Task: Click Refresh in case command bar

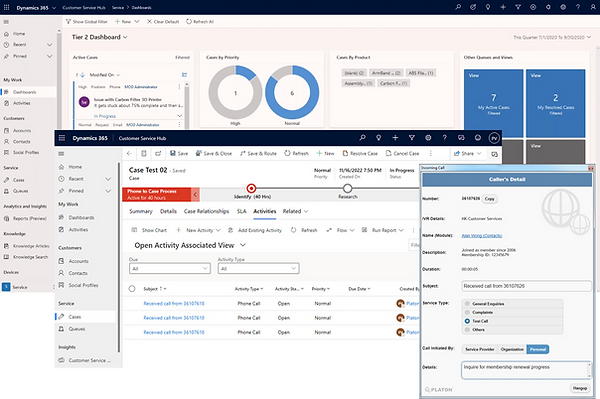Action: pos(296,153)
